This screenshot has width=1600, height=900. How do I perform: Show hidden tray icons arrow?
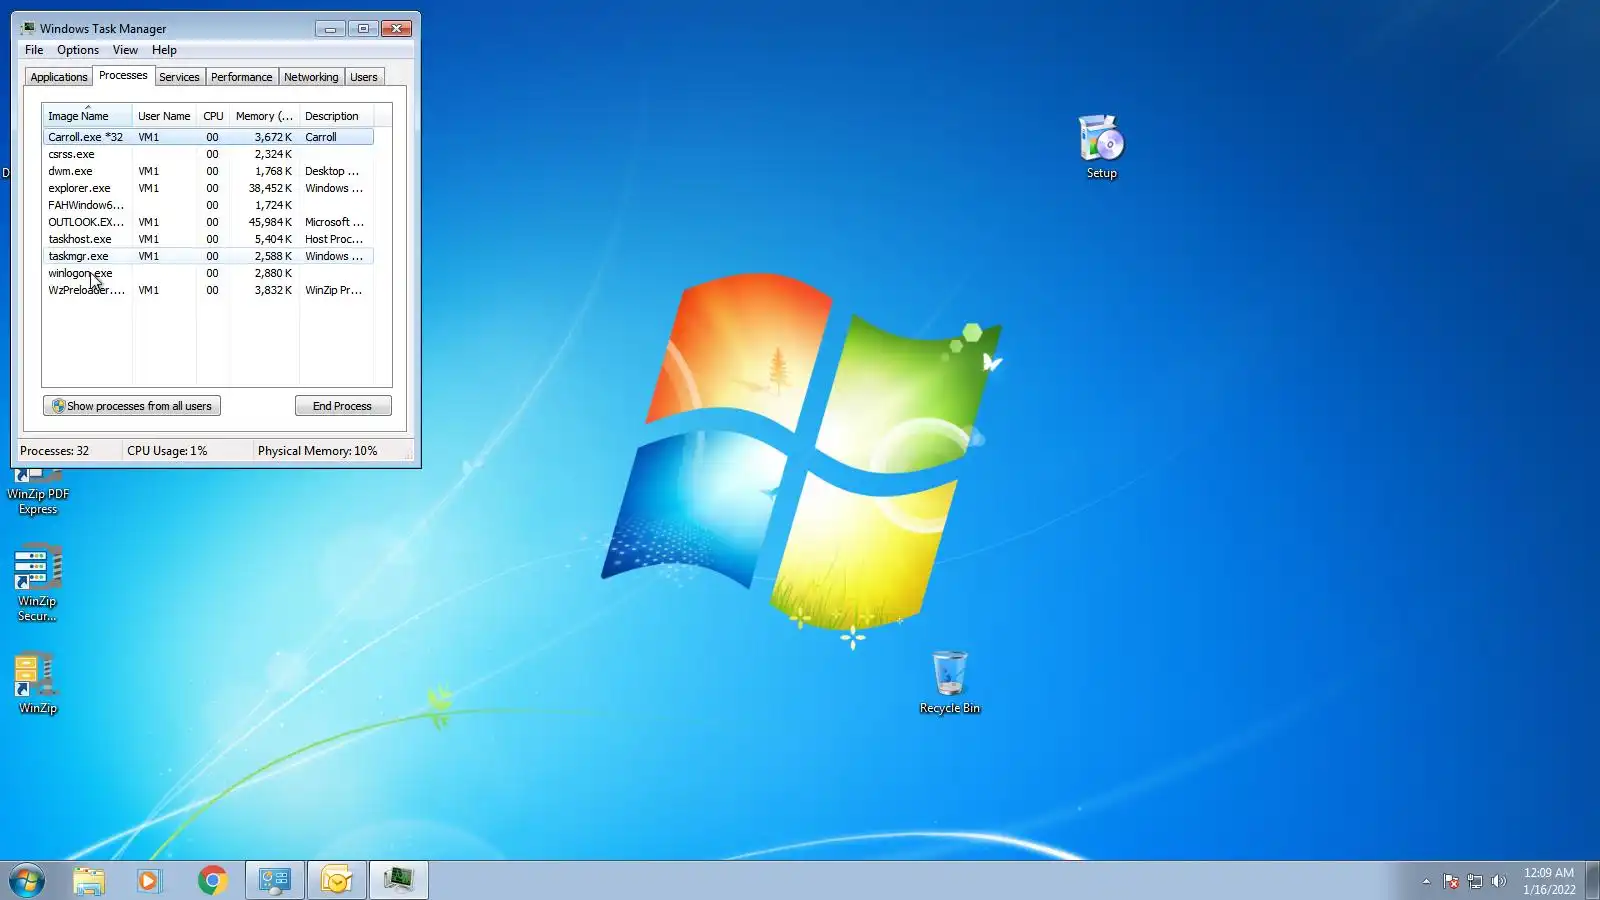pyautogui.click(x=1426, y=881)
